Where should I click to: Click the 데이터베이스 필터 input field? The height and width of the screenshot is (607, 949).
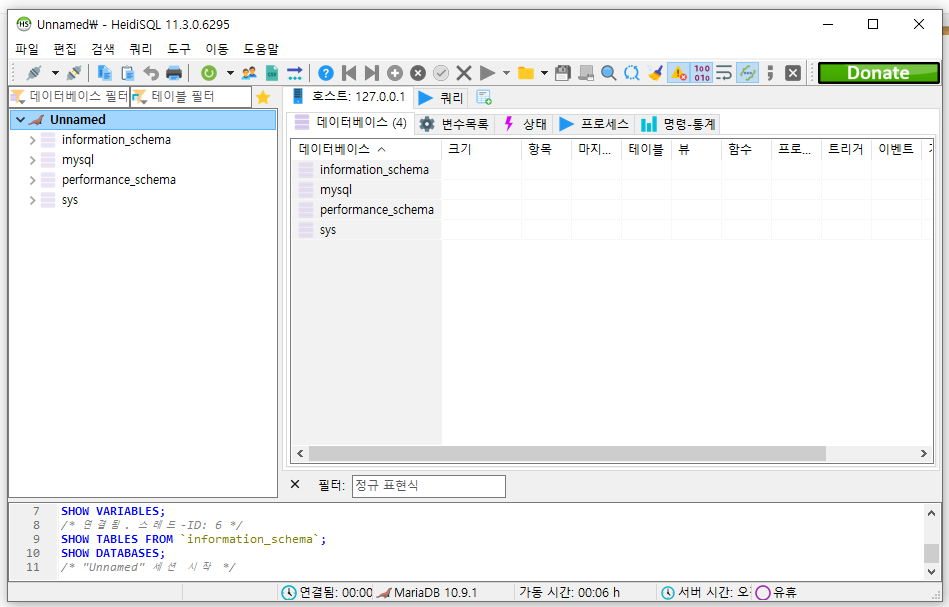click(70, 96)
